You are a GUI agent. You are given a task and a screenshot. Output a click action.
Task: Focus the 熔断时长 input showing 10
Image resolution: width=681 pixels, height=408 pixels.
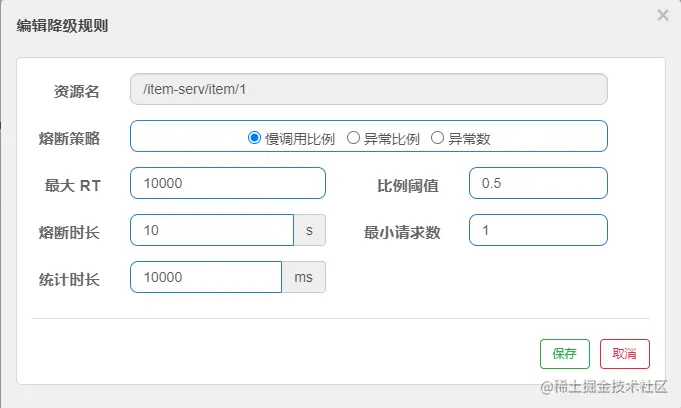click(x=212, y=230)
